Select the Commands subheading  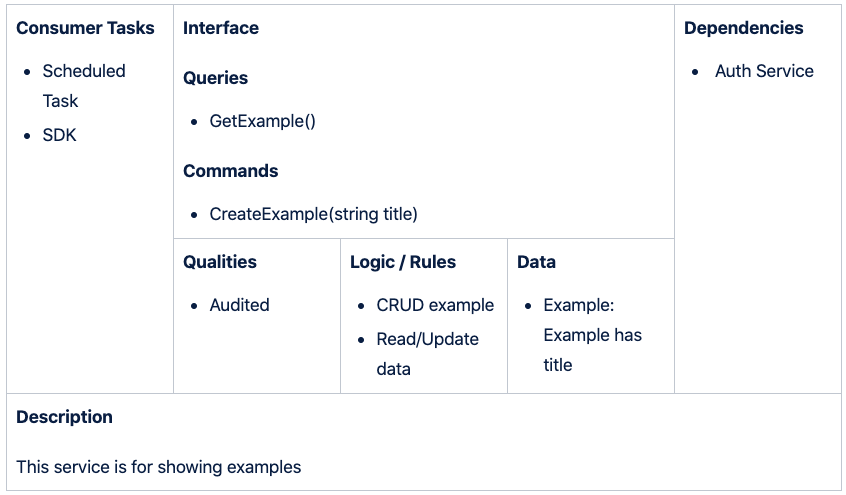click(x=230, y=171)
